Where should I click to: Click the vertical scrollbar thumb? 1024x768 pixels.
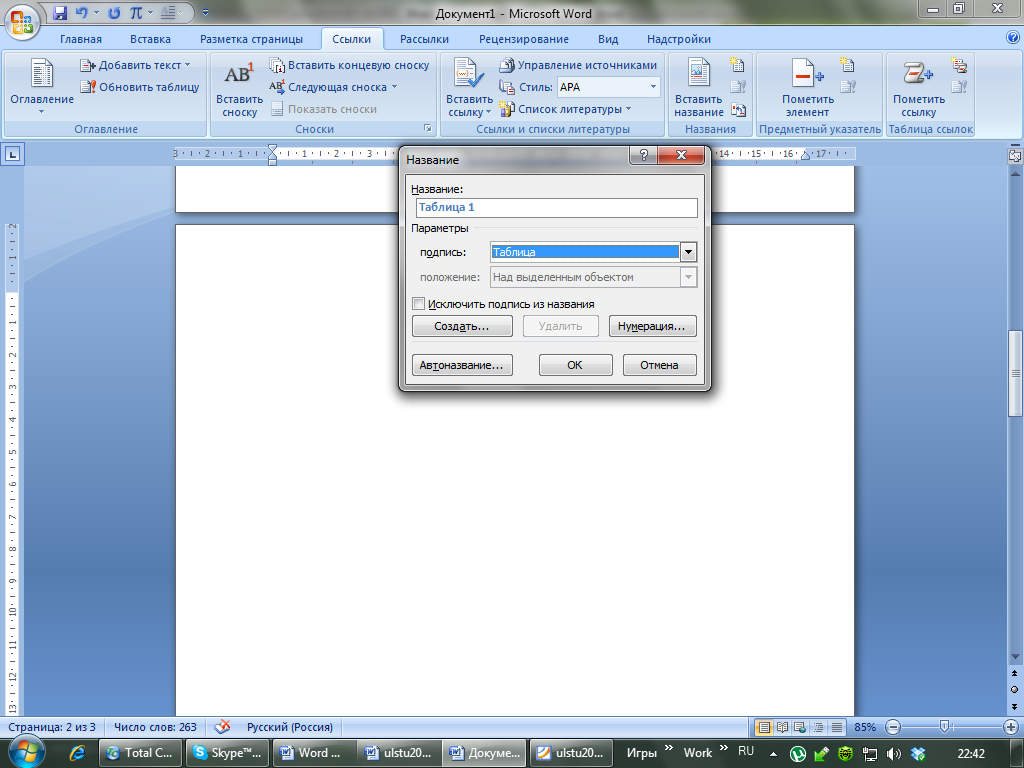[x=1015, y=373]
